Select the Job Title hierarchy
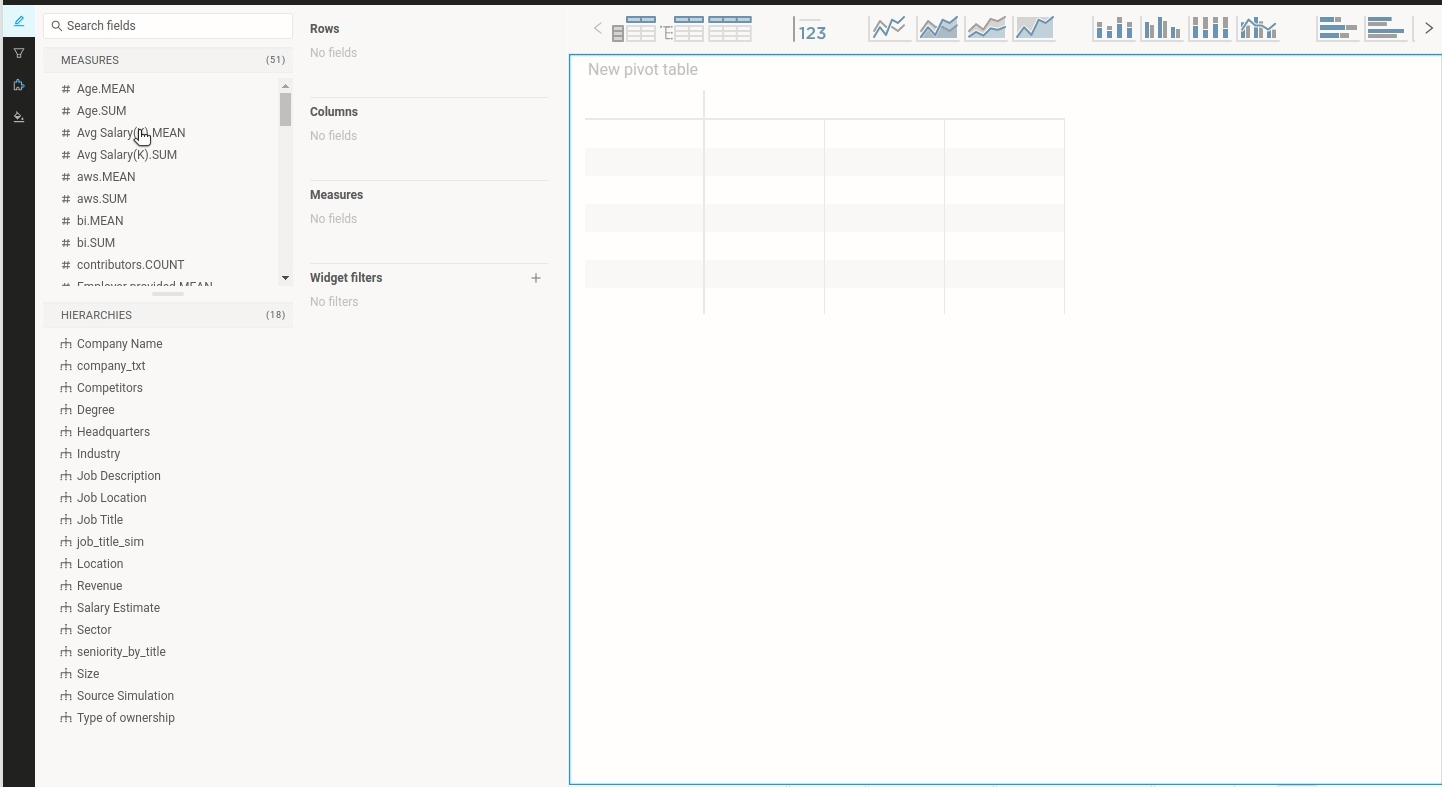This screenshot has width=1442, height=787. [100, 520]
